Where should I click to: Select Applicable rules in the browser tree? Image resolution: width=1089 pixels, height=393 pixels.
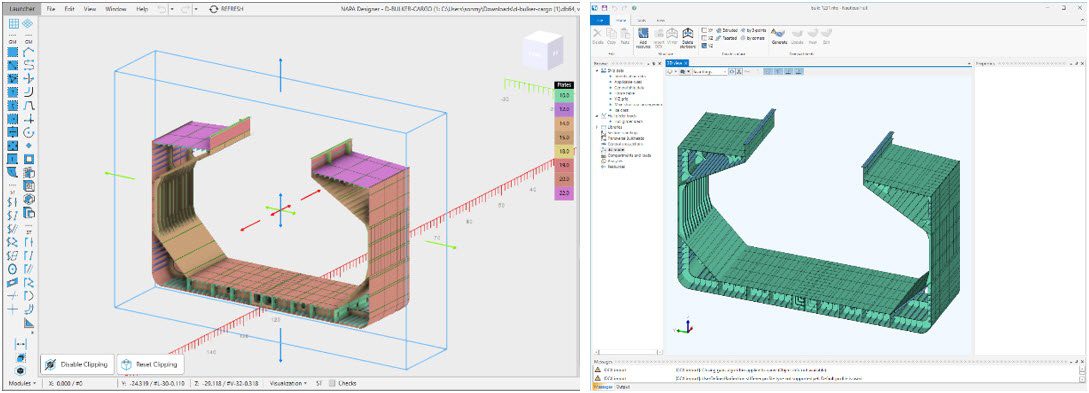[627, 82]
